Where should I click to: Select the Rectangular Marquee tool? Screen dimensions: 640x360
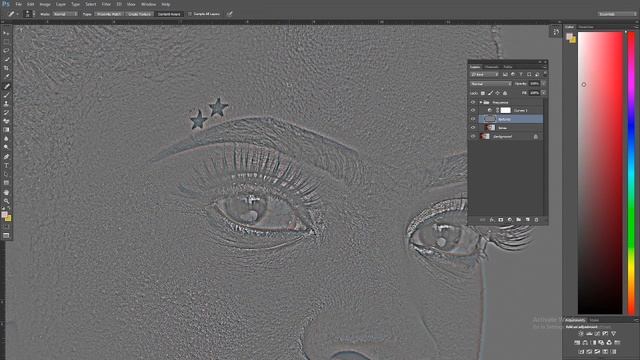[x=6, y=42]
